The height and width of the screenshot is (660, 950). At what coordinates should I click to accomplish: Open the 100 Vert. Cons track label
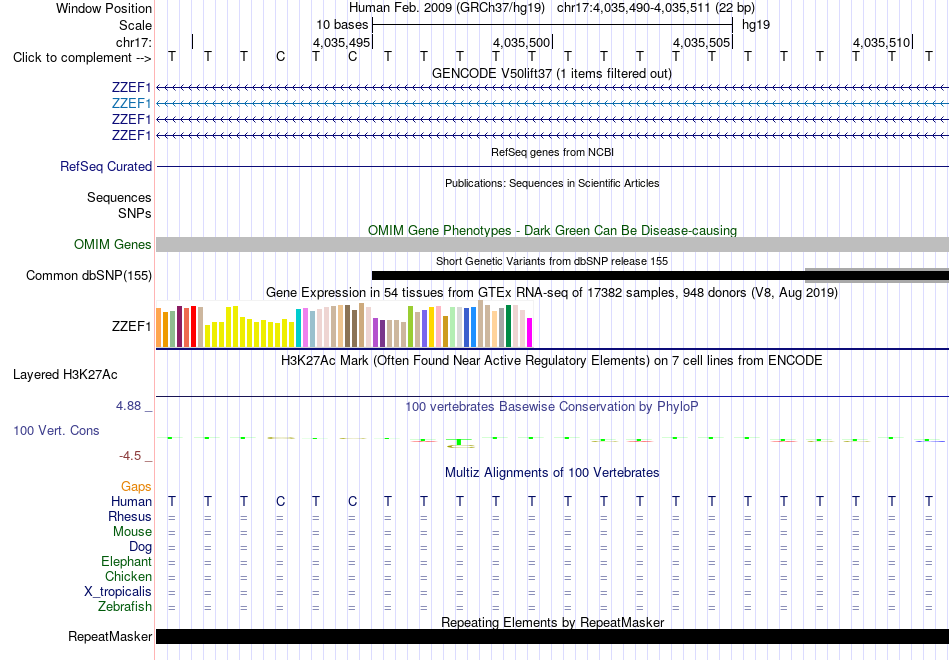pyautogui.click(x=56, y=430)
